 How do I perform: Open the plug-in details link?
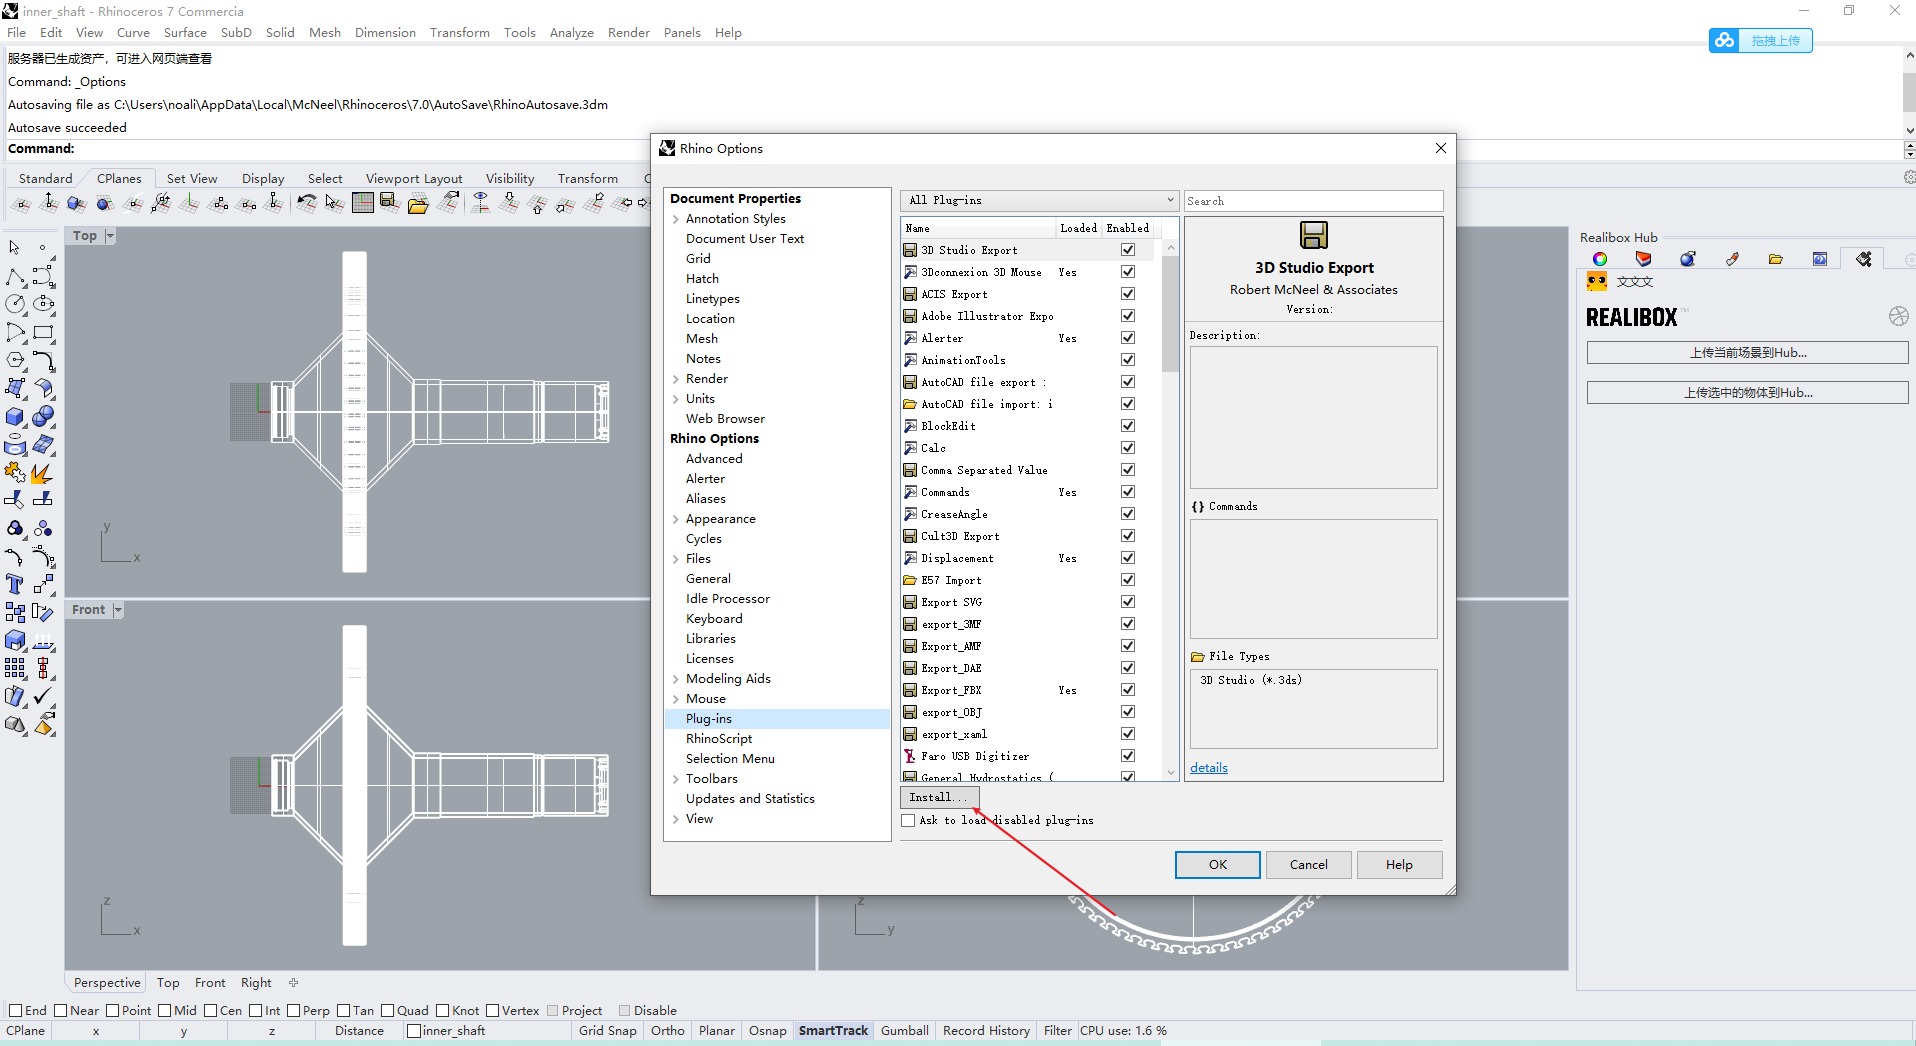[1209, 768]
